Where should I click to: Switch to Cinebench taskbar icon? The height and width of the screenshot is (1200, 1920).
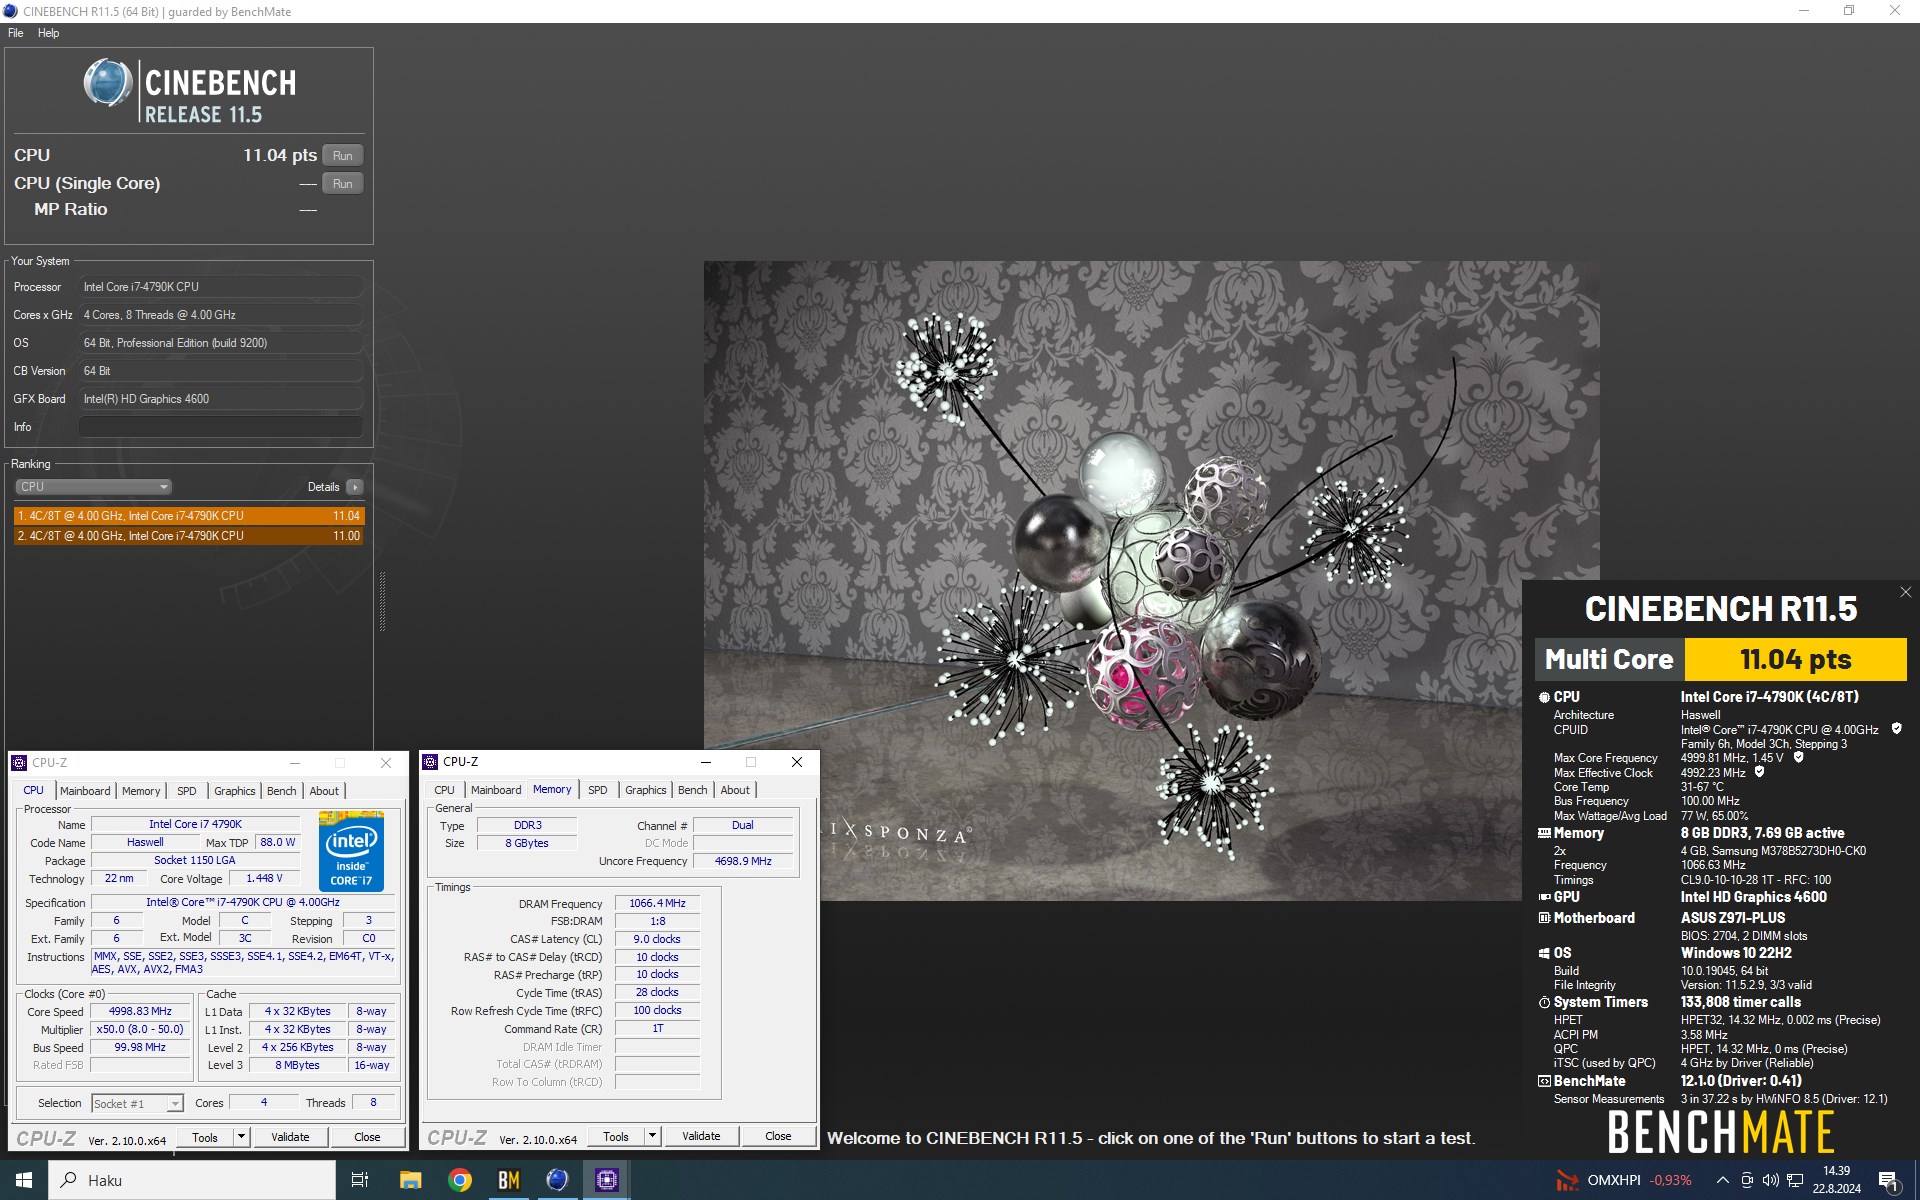pos(557,1180)
